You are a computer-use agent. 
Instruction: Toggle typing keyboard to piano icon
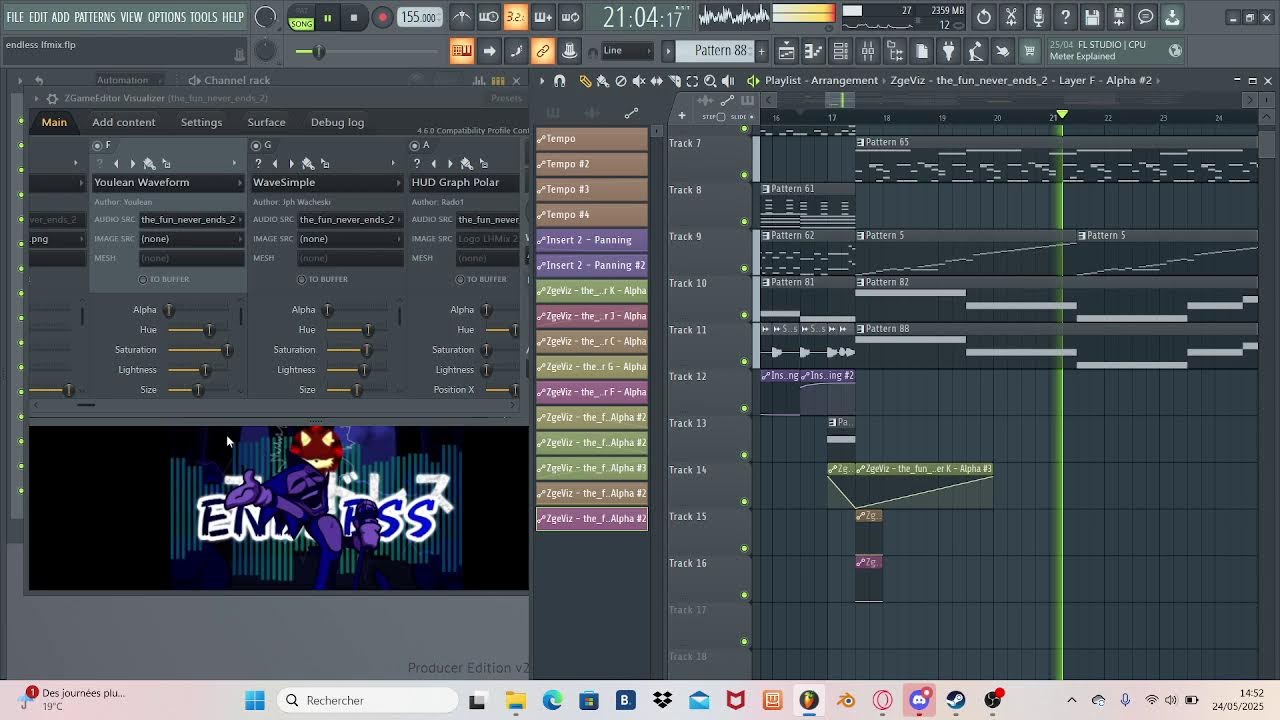tap(462, 51)
